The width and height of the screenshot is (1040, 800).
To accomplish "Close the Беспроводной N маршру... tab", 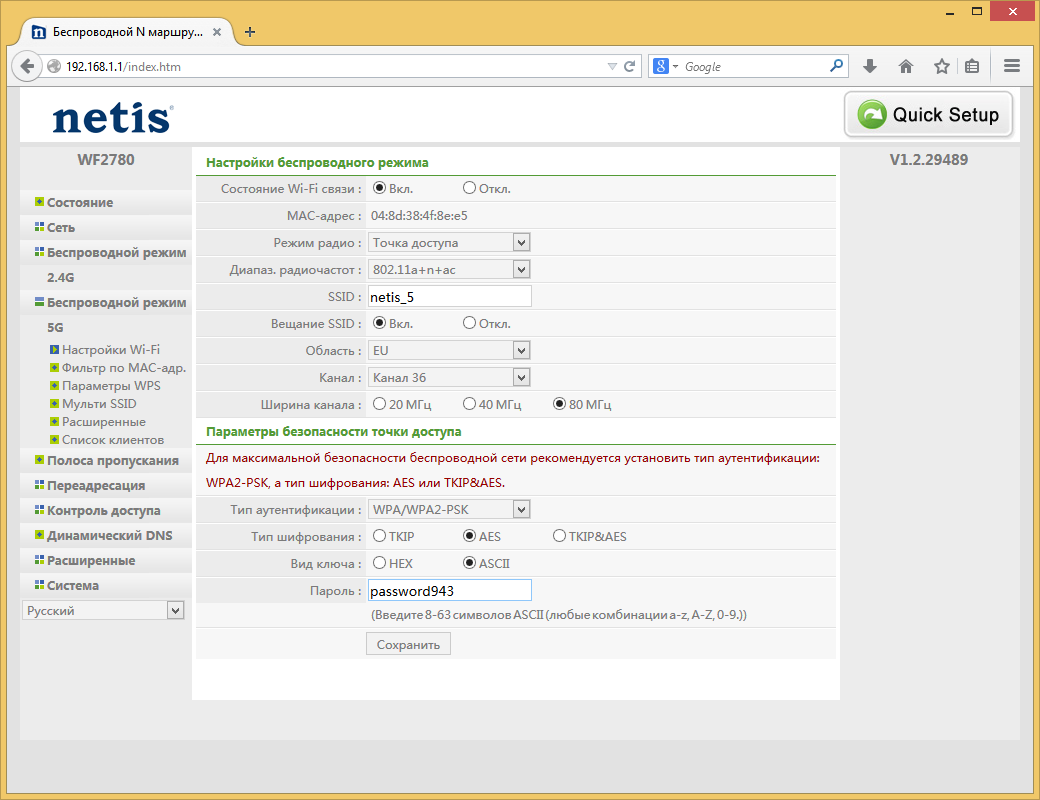I will [x=217, y=32].
